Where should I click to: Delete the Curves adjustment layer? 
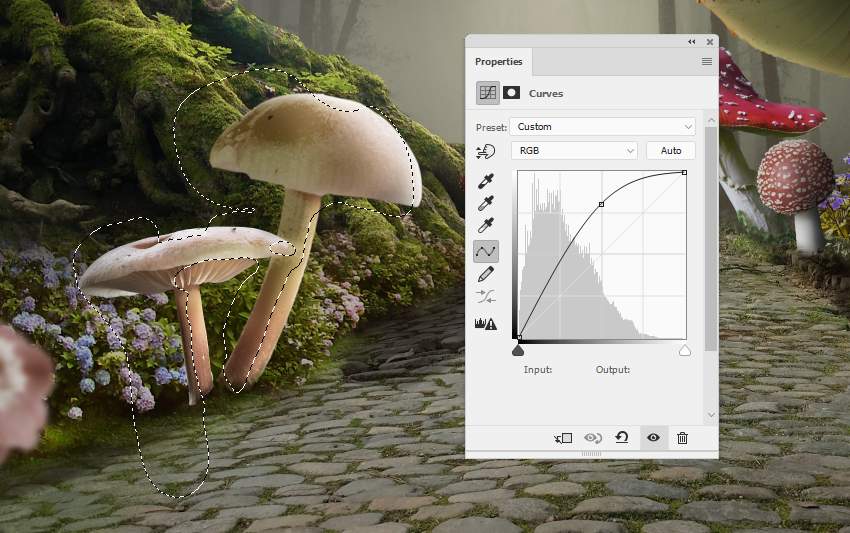(682, 438)
